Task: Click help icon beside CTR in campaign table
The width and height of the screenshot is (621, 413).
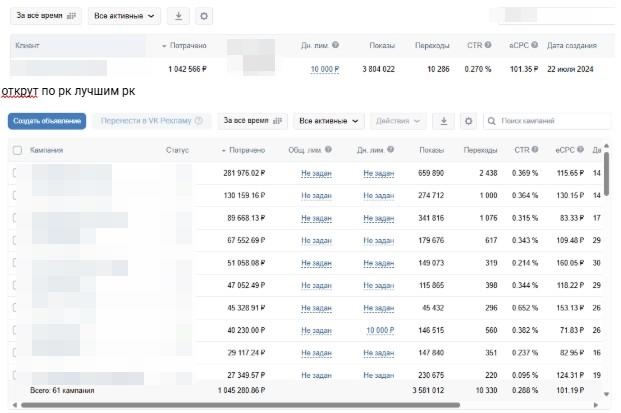Action: 535,149
